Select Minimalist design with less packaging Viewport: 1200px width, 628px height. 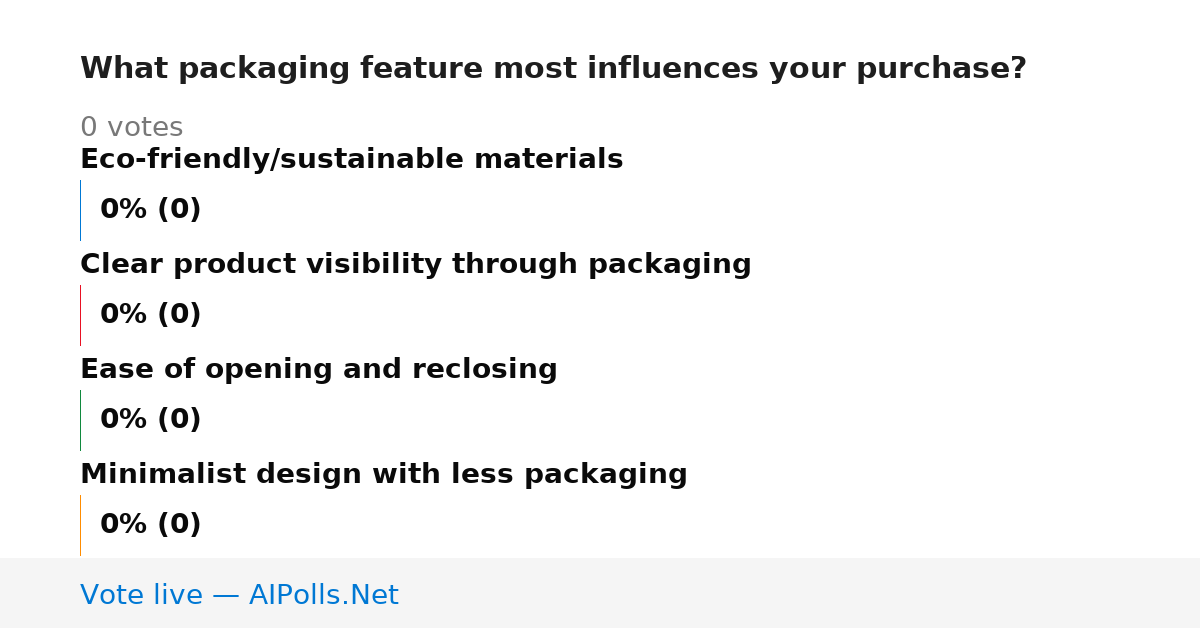tap(383, 475)
